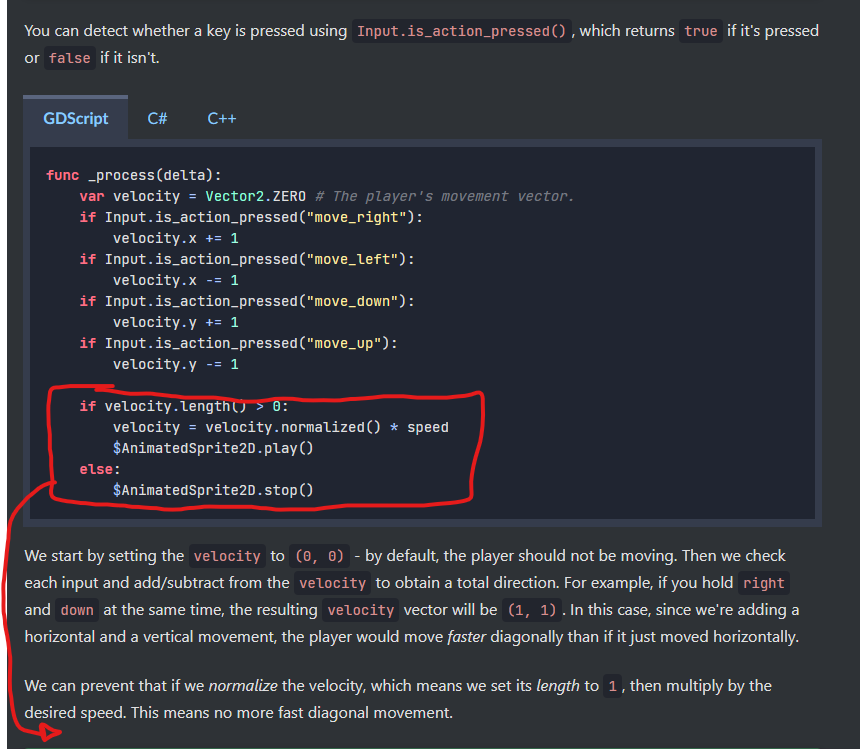Switch to the GDScript tab

click(x=75, y=117)
